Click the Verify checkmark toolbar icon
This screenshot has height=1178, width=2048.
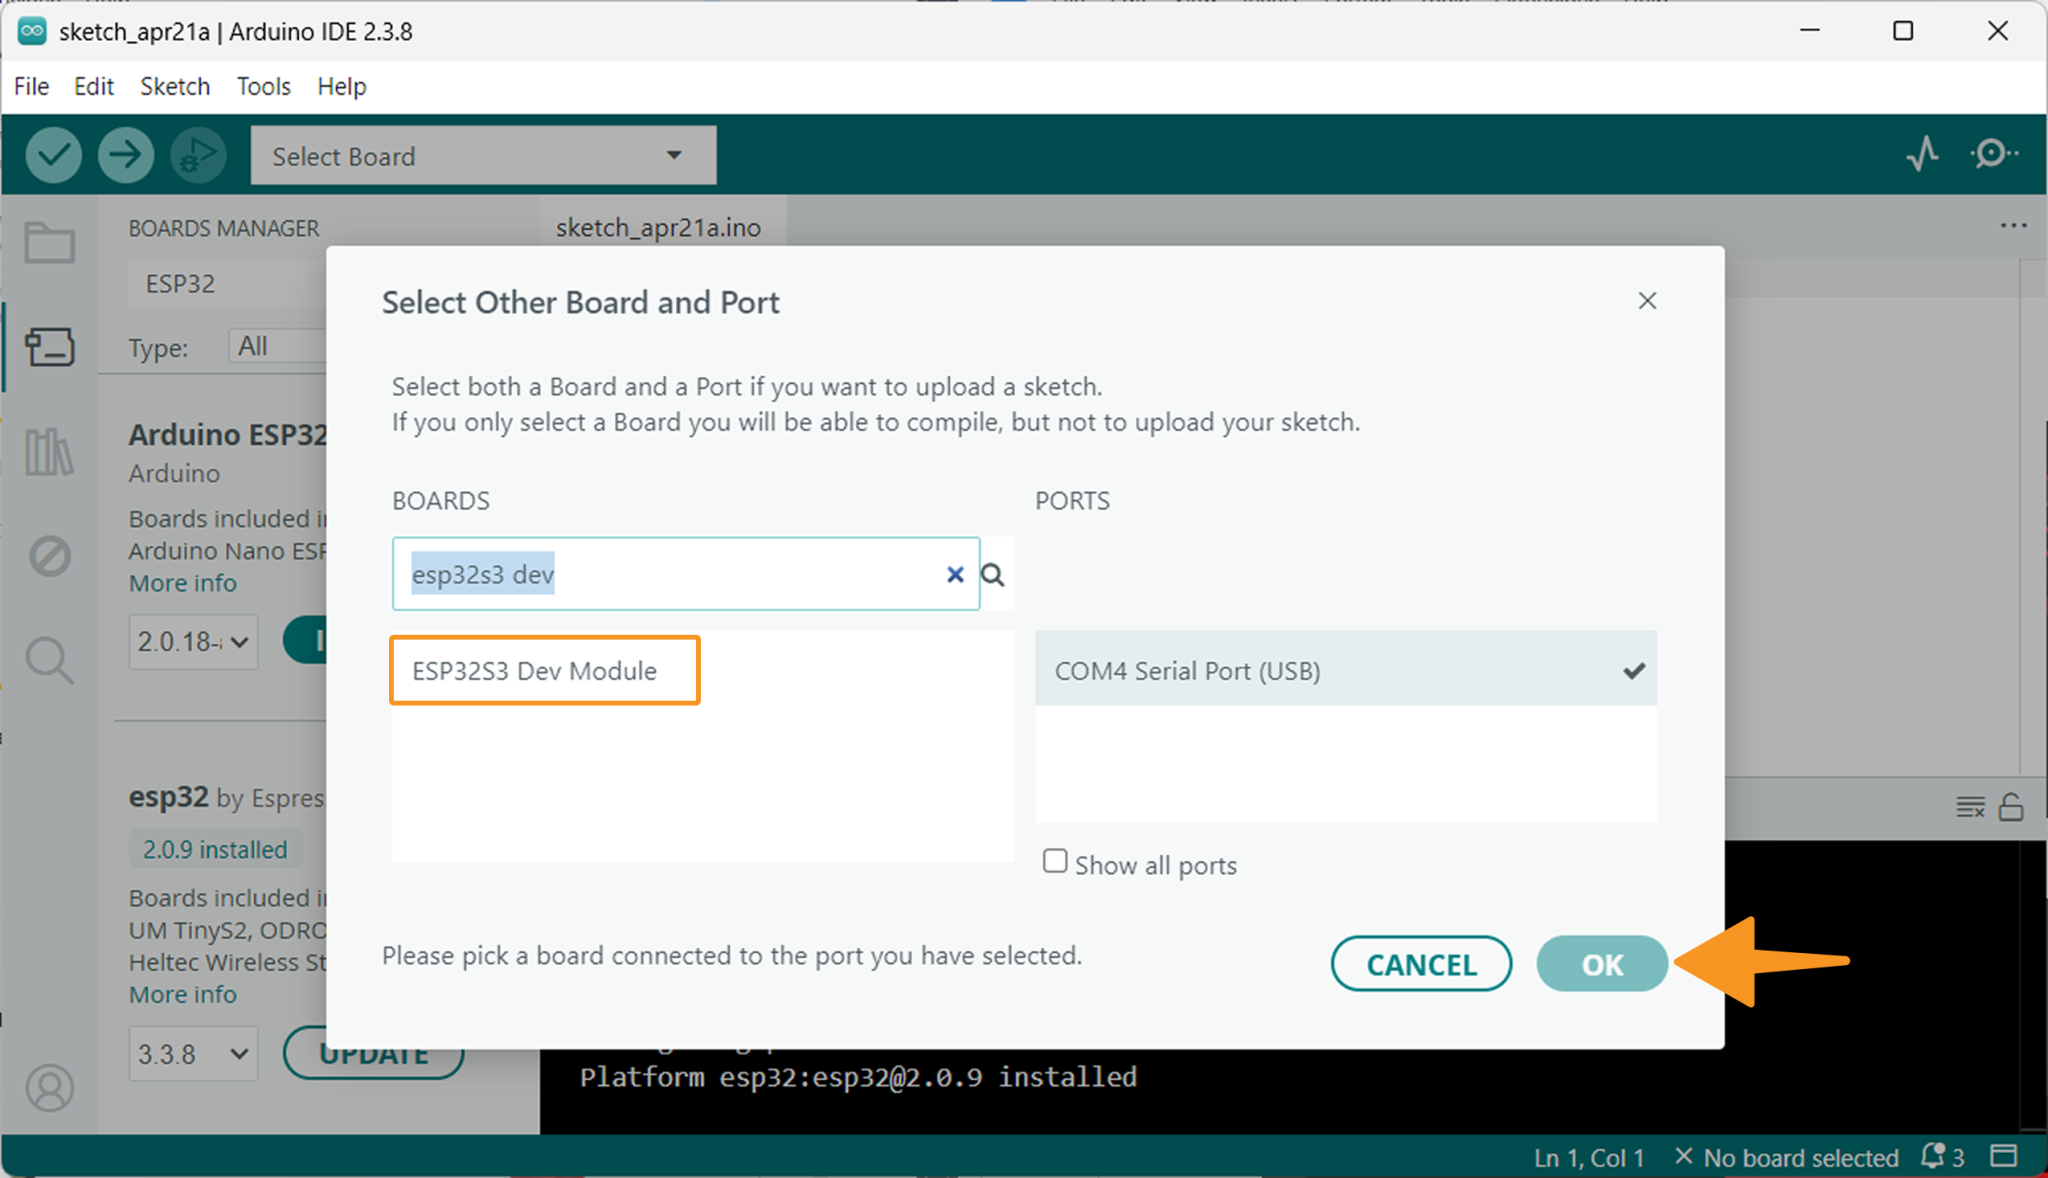point(53,155)
